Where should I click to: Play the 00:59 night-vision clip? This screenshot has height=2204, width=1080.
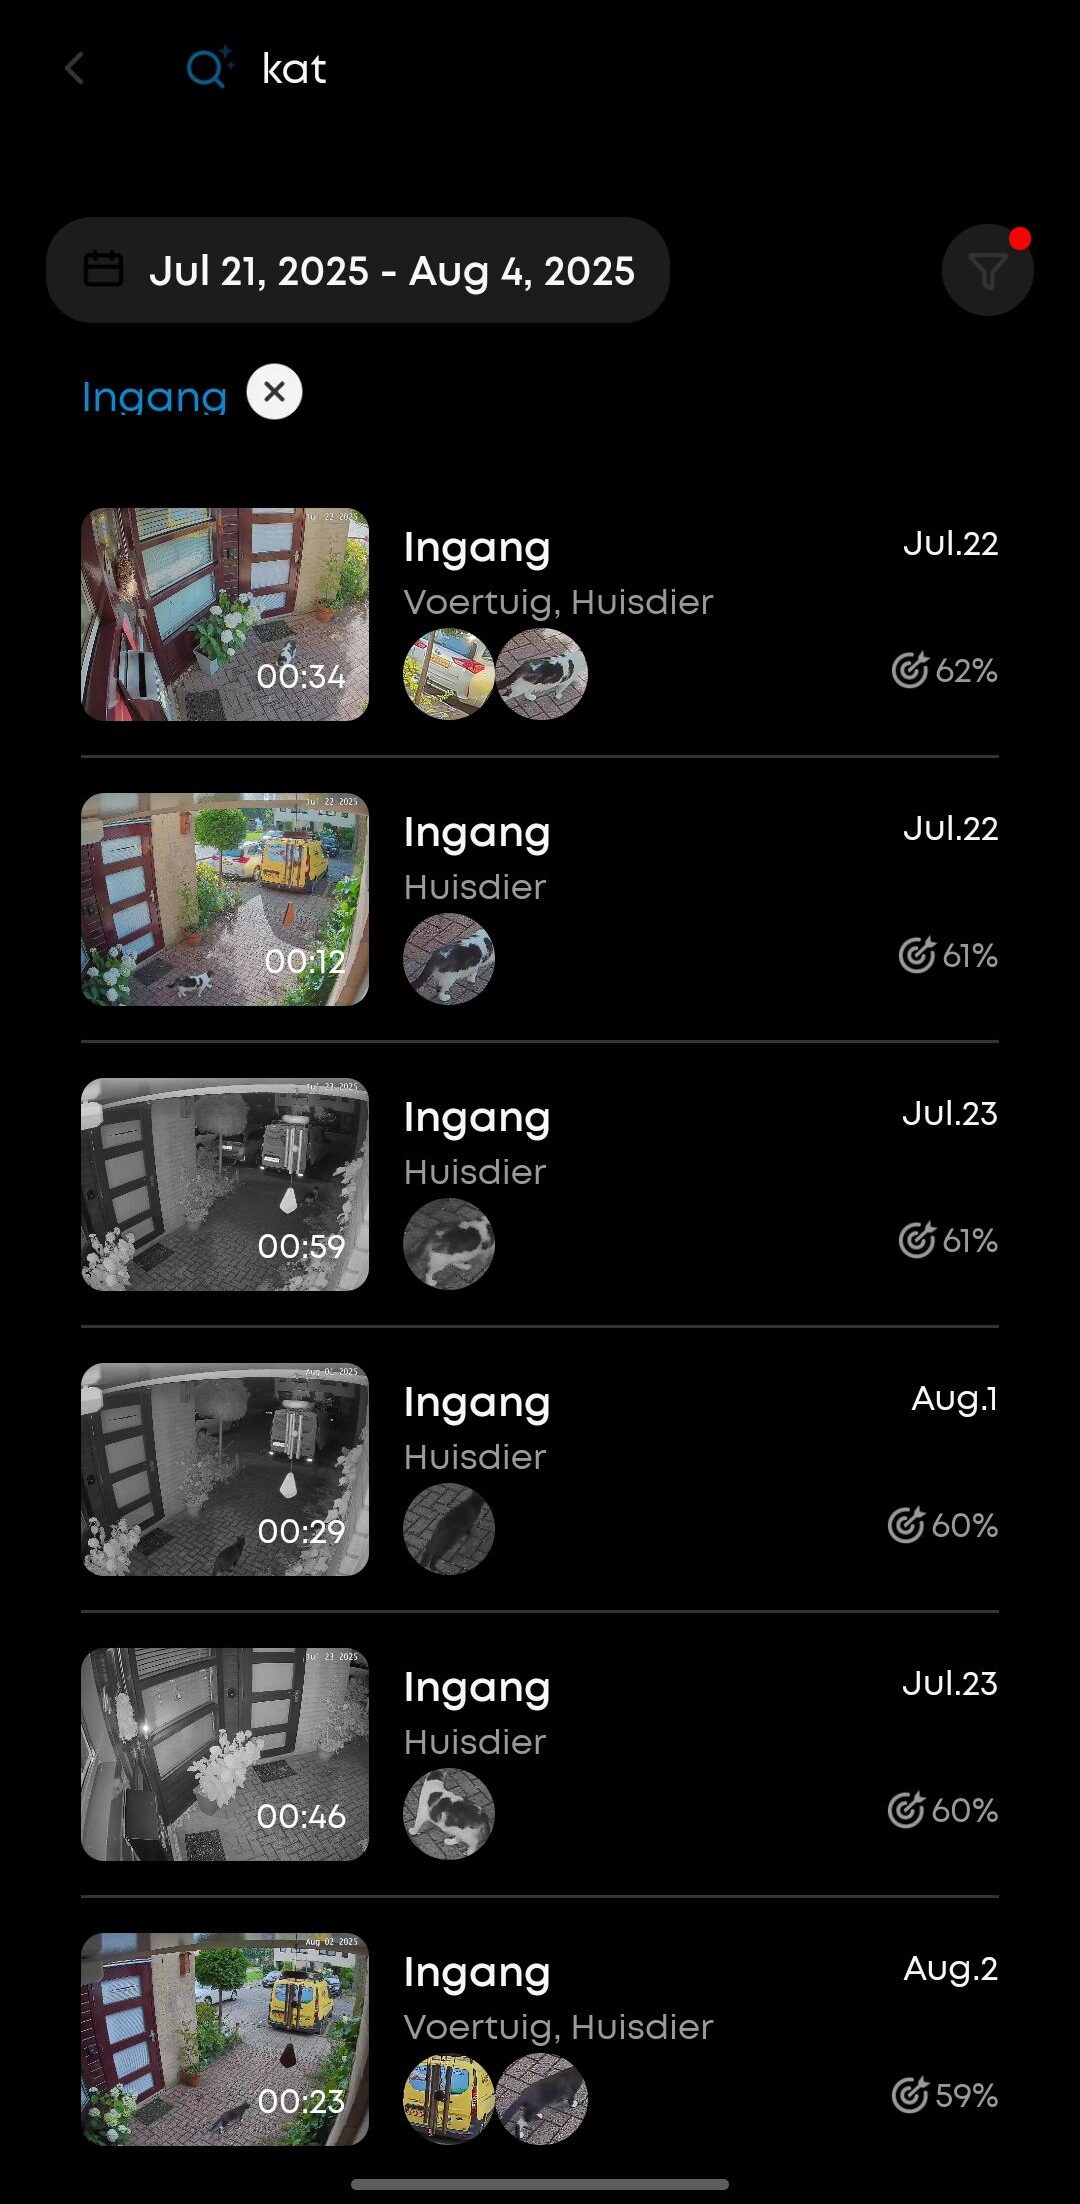pyautogui.click(x=225, y=1184)
